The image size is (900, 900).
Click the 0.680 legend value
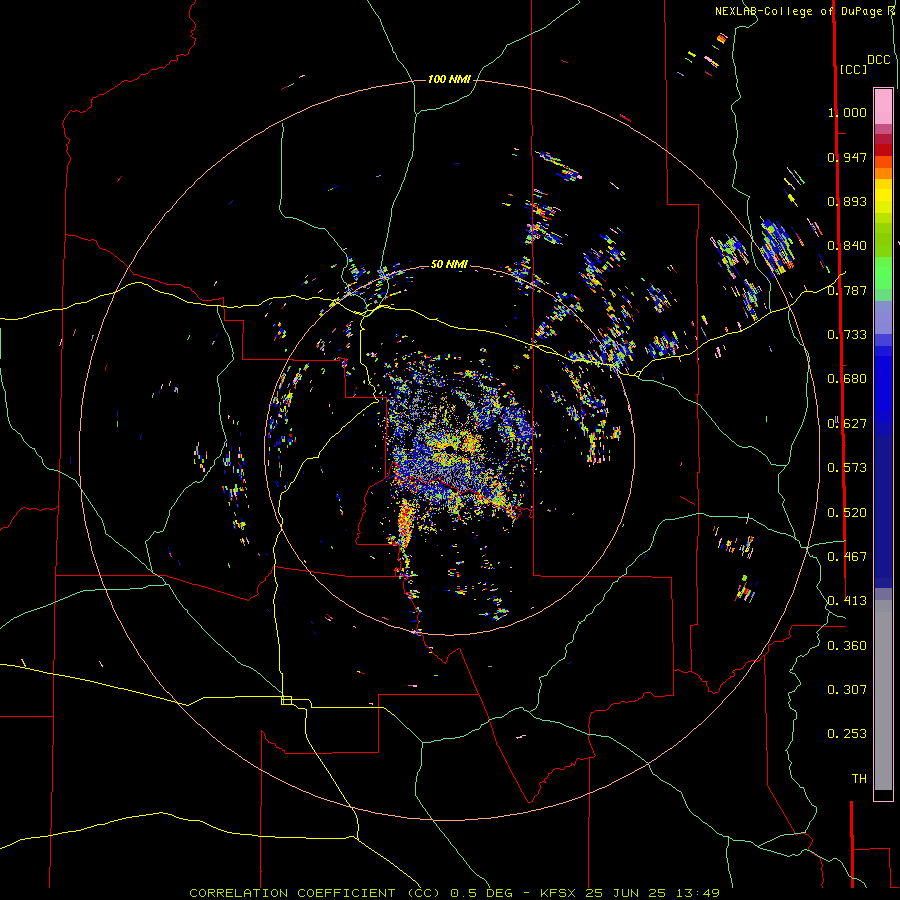pos(847,379)
